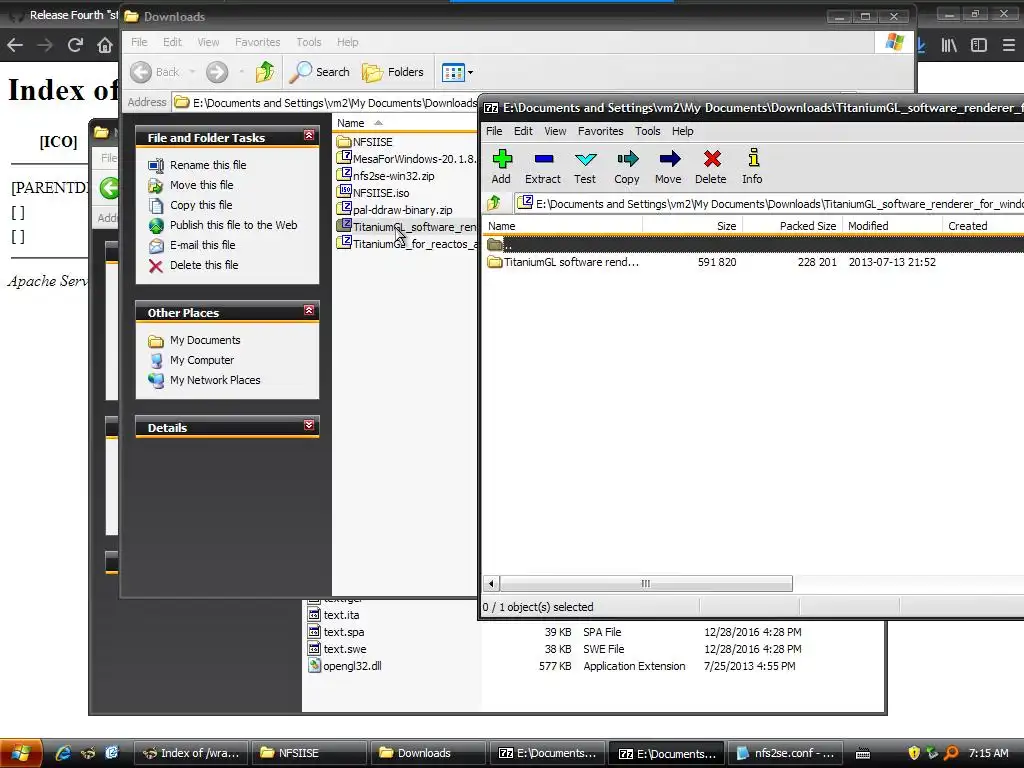
Task: Open the 7-Zip Tools menu
Action: click(x=648, y=131)
